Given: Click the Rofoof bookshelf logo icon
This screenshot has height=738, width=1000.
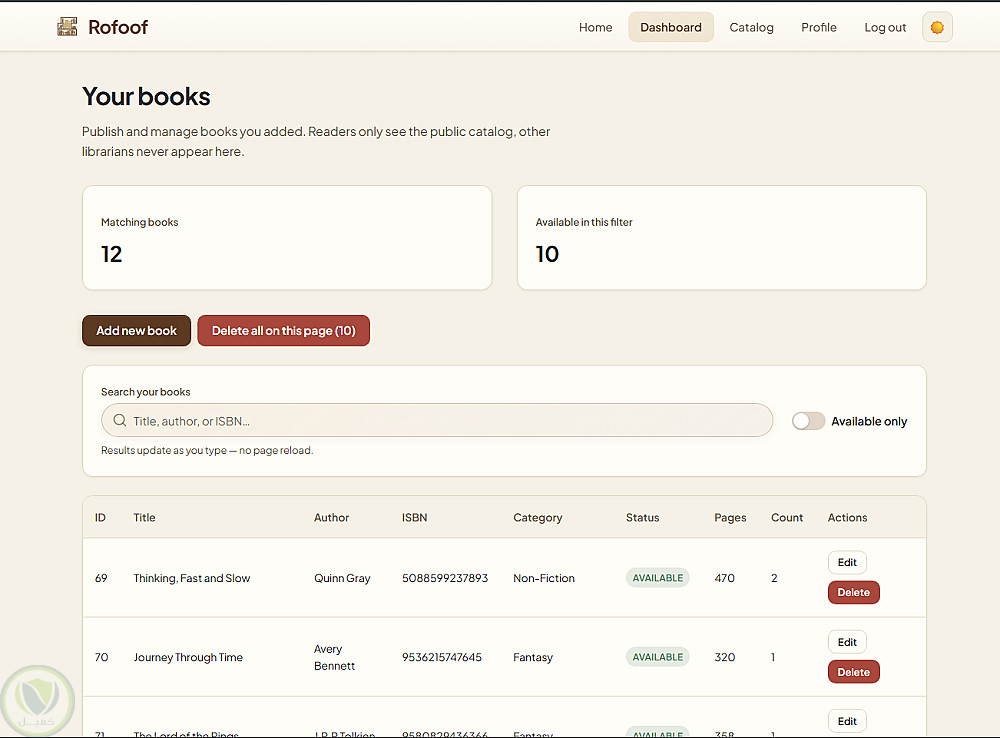Looking at the screenshot, I should coord(67,27).
